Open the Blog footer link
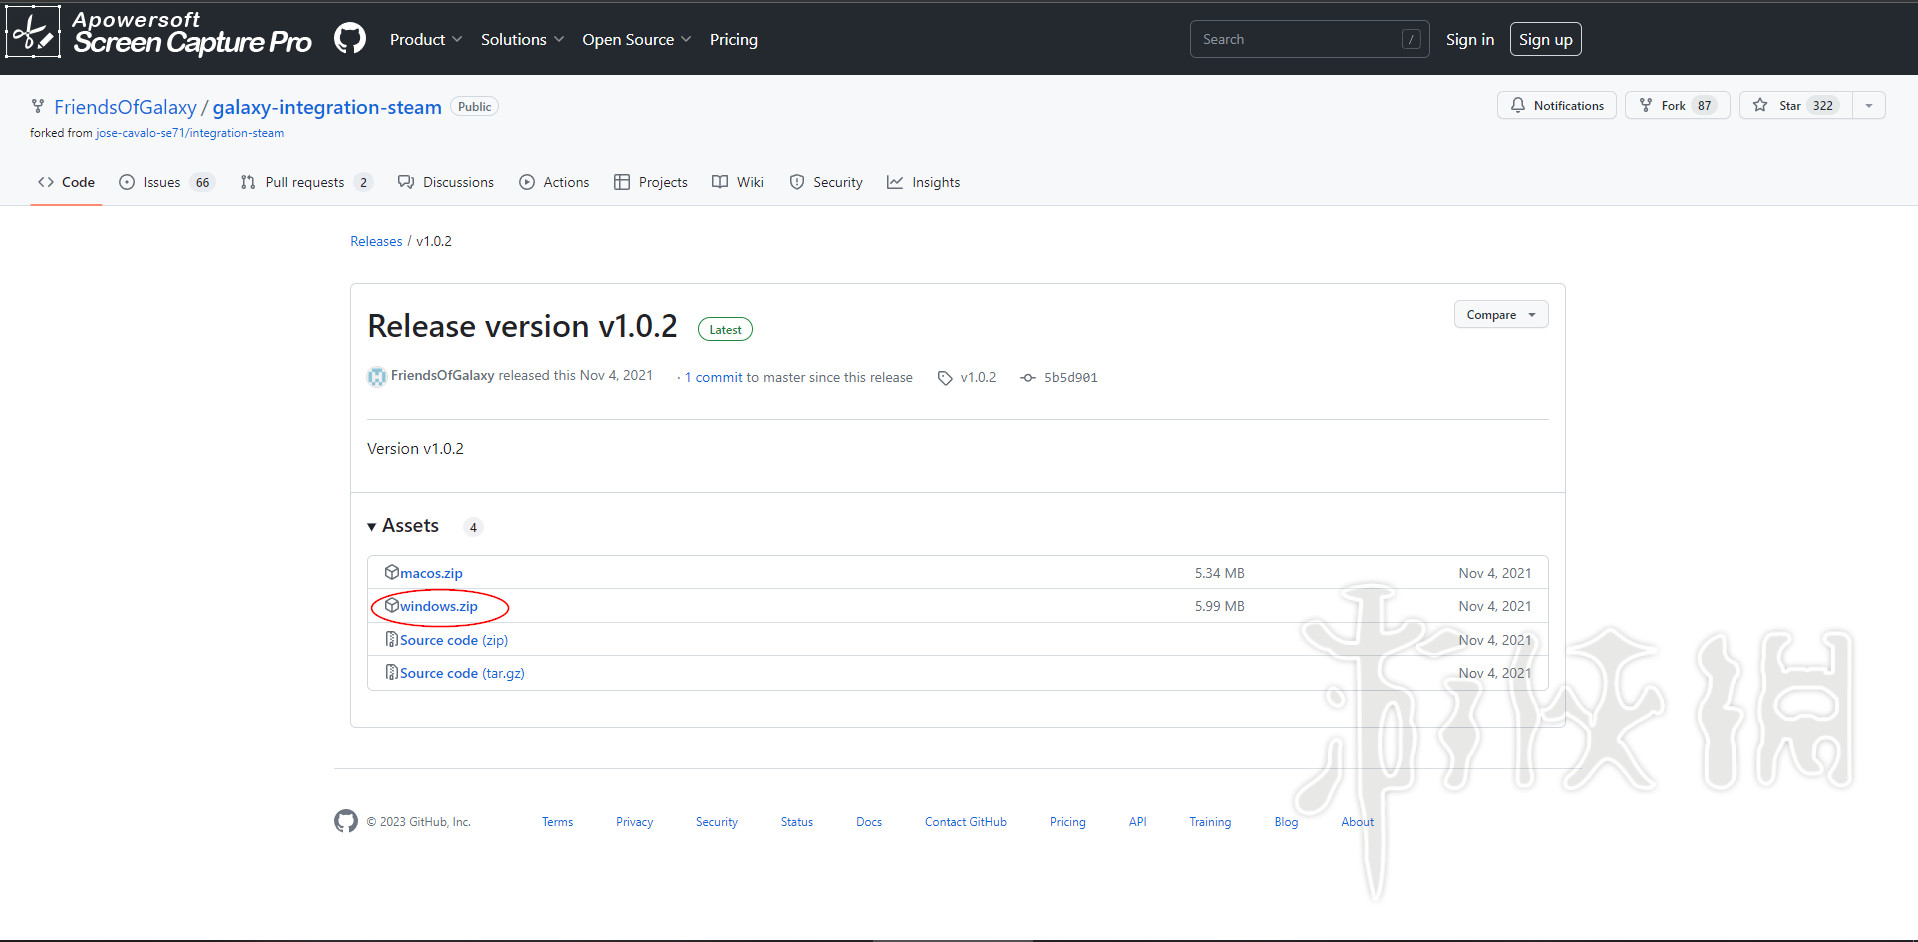The height and width of the screenshot is (942, 1918). [x=1286, y=822]
